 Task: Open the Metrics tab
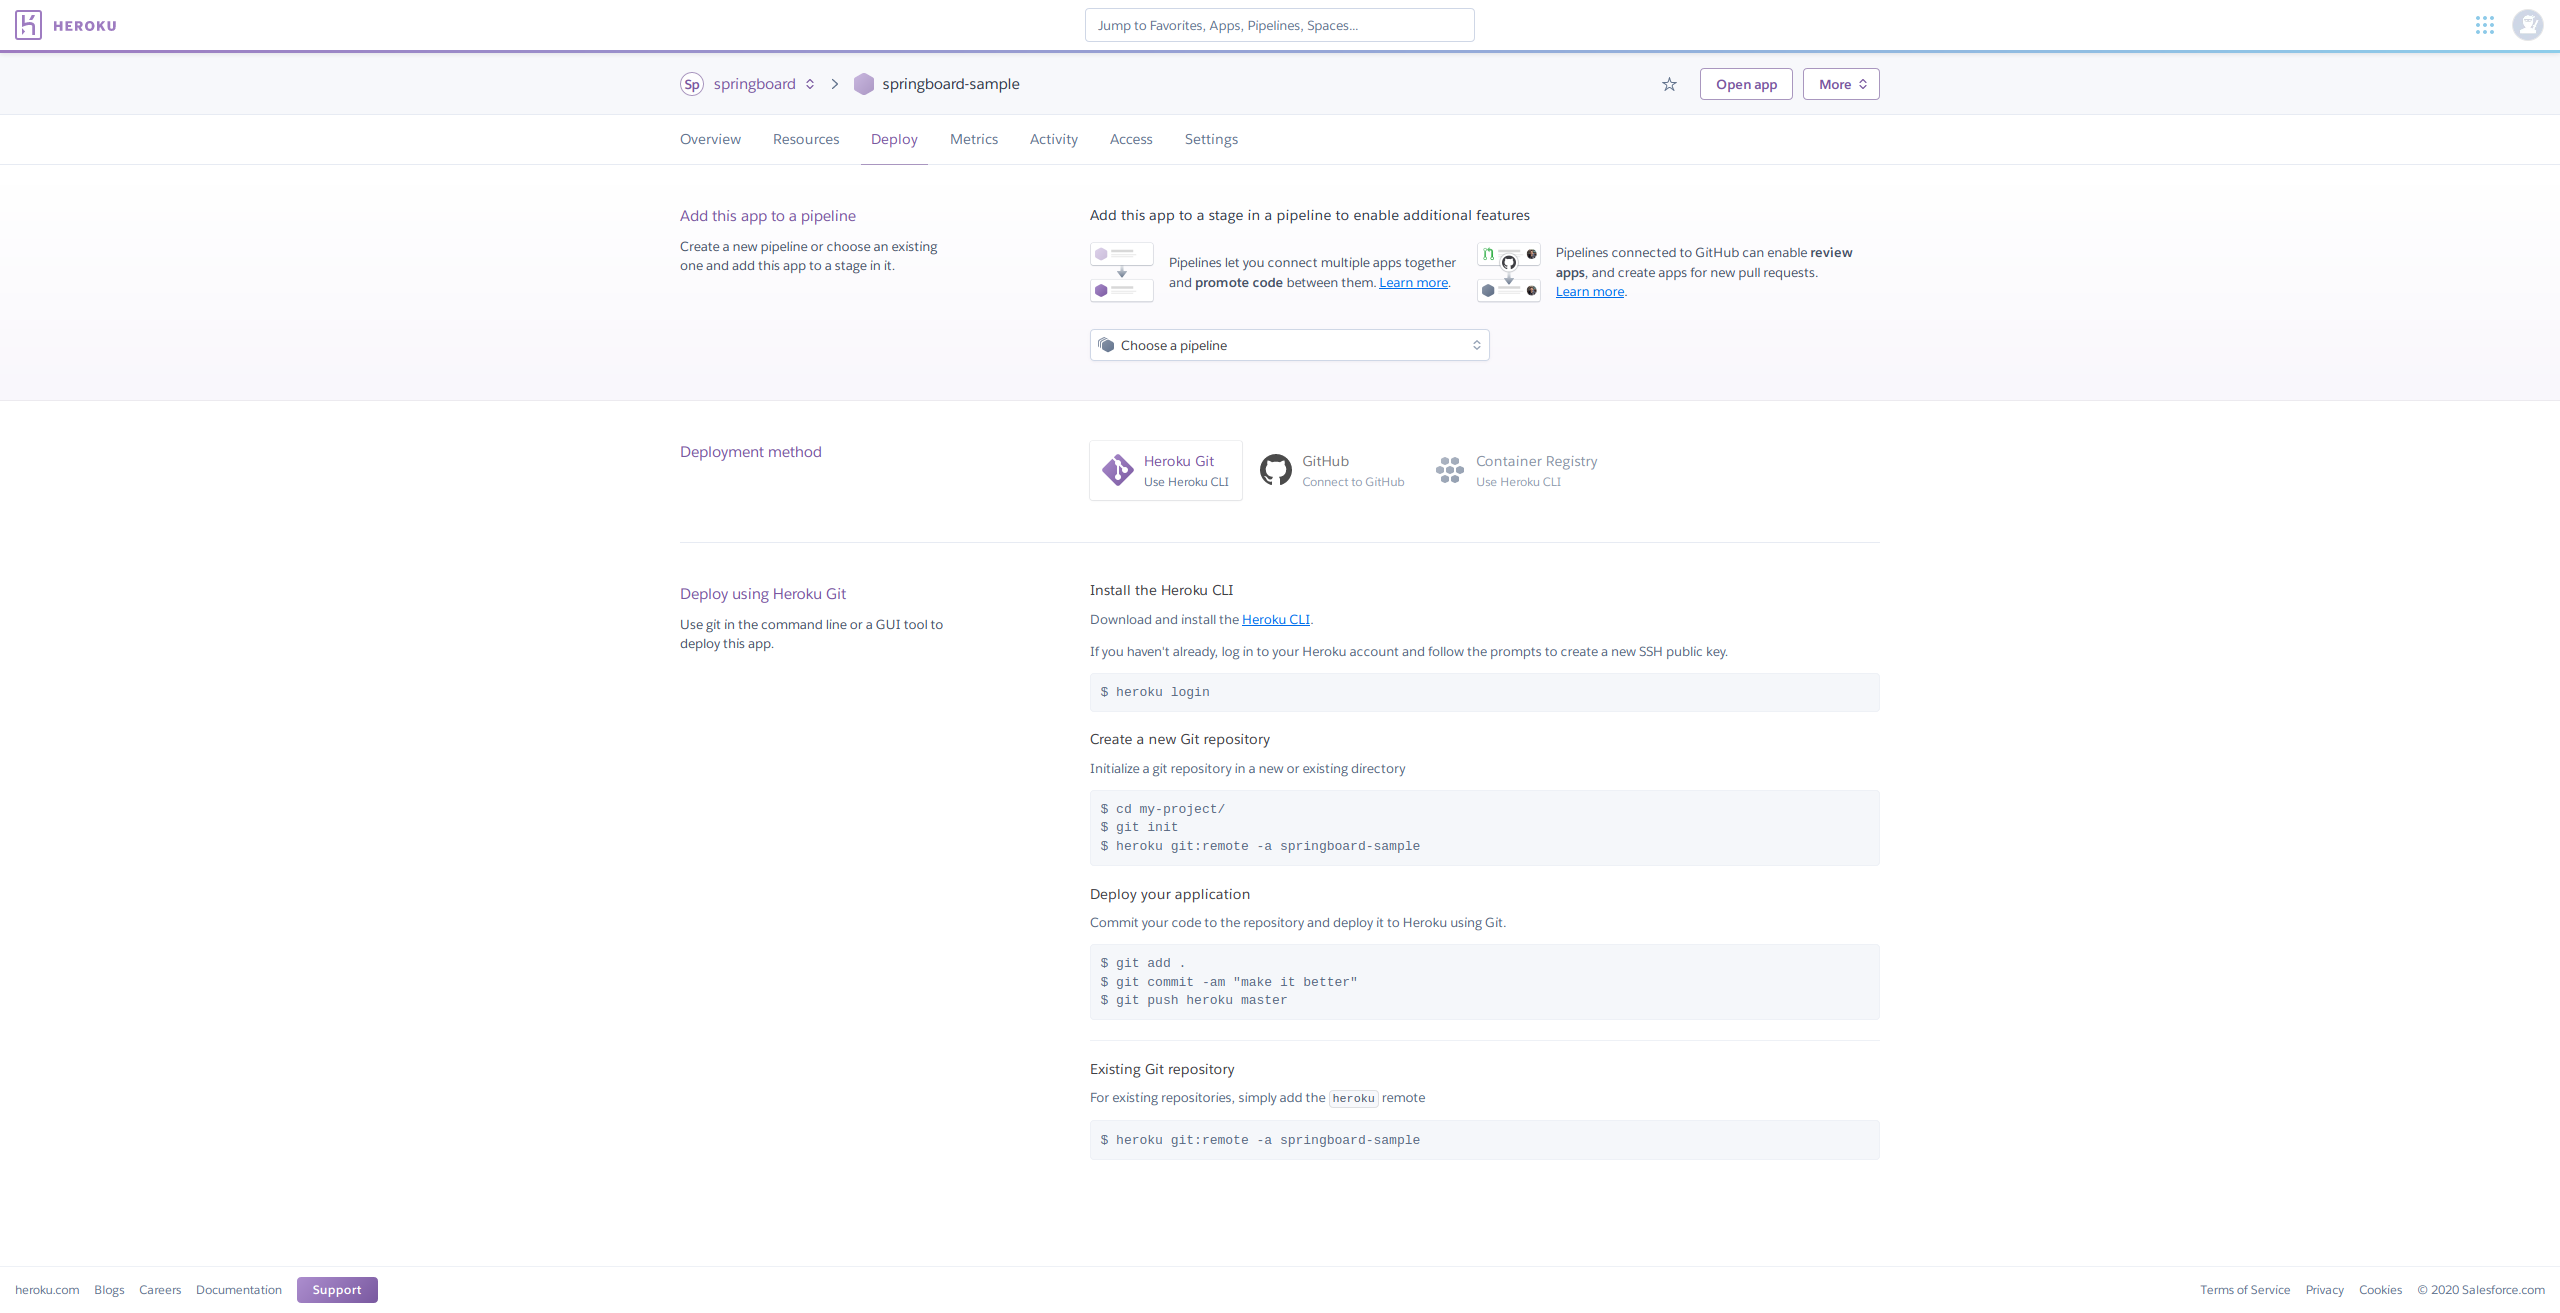coord(974,139)
